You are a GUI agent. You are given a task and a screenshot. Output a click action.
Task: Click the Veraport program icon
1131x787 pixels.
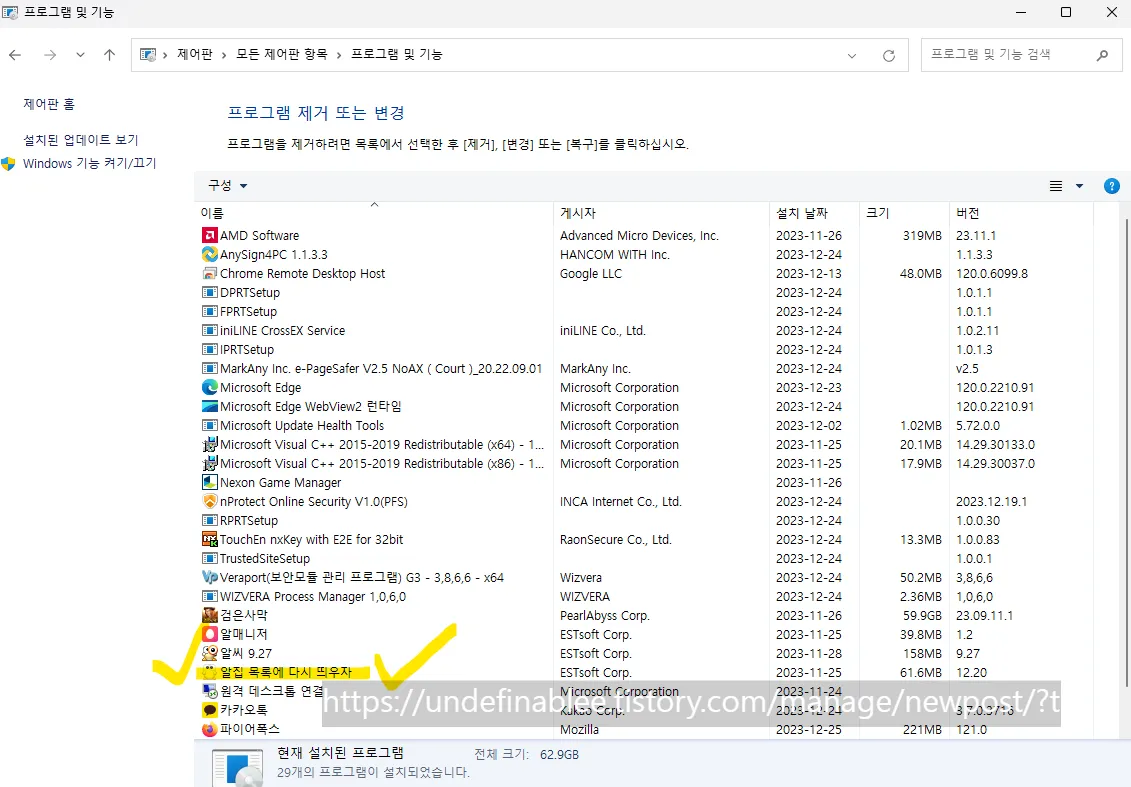(209, 577)
